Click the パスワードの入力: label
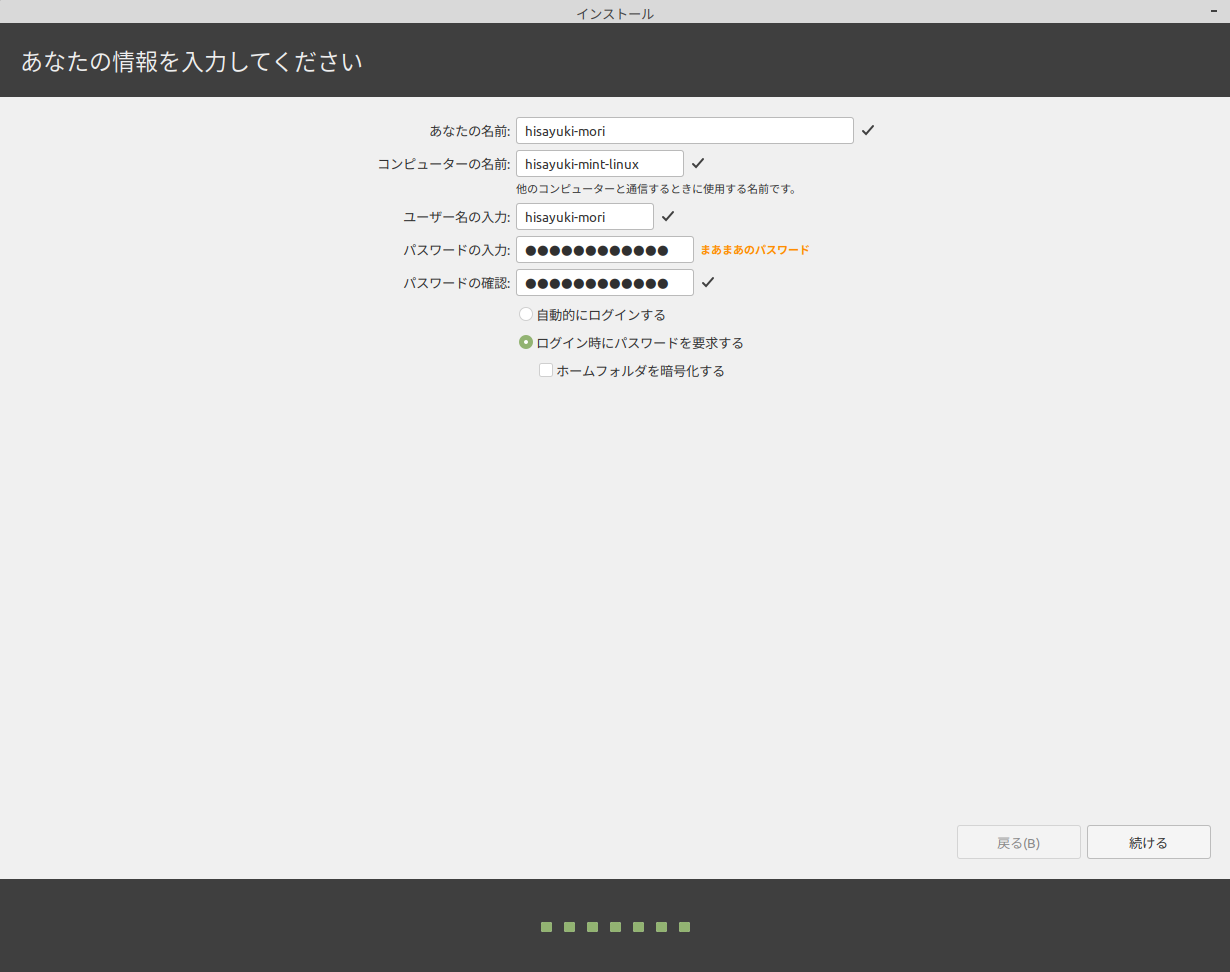This screenshot has width=1230, height=972. click(x=457, y=250)
